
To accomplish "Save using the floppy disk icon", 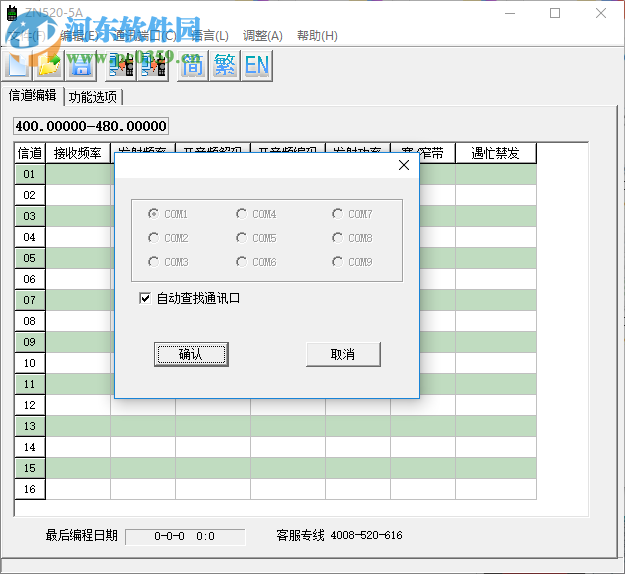I will pos(81,65).
